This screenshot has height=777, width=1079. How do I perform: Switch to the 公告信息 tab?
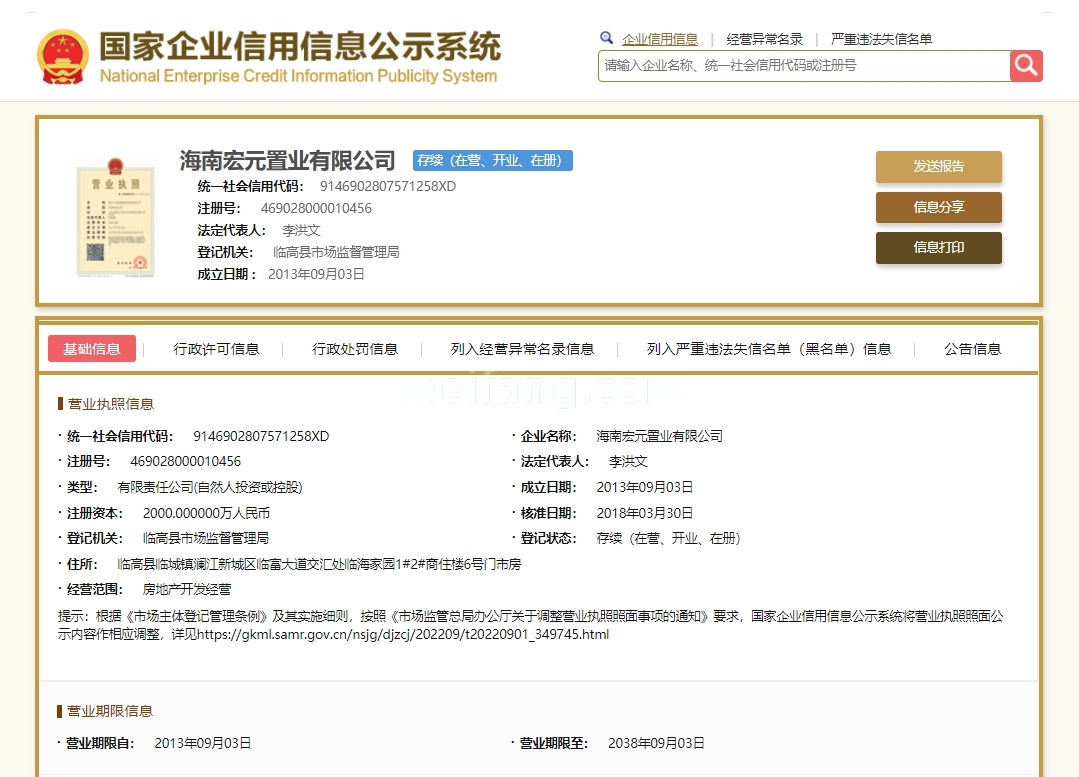971,349
